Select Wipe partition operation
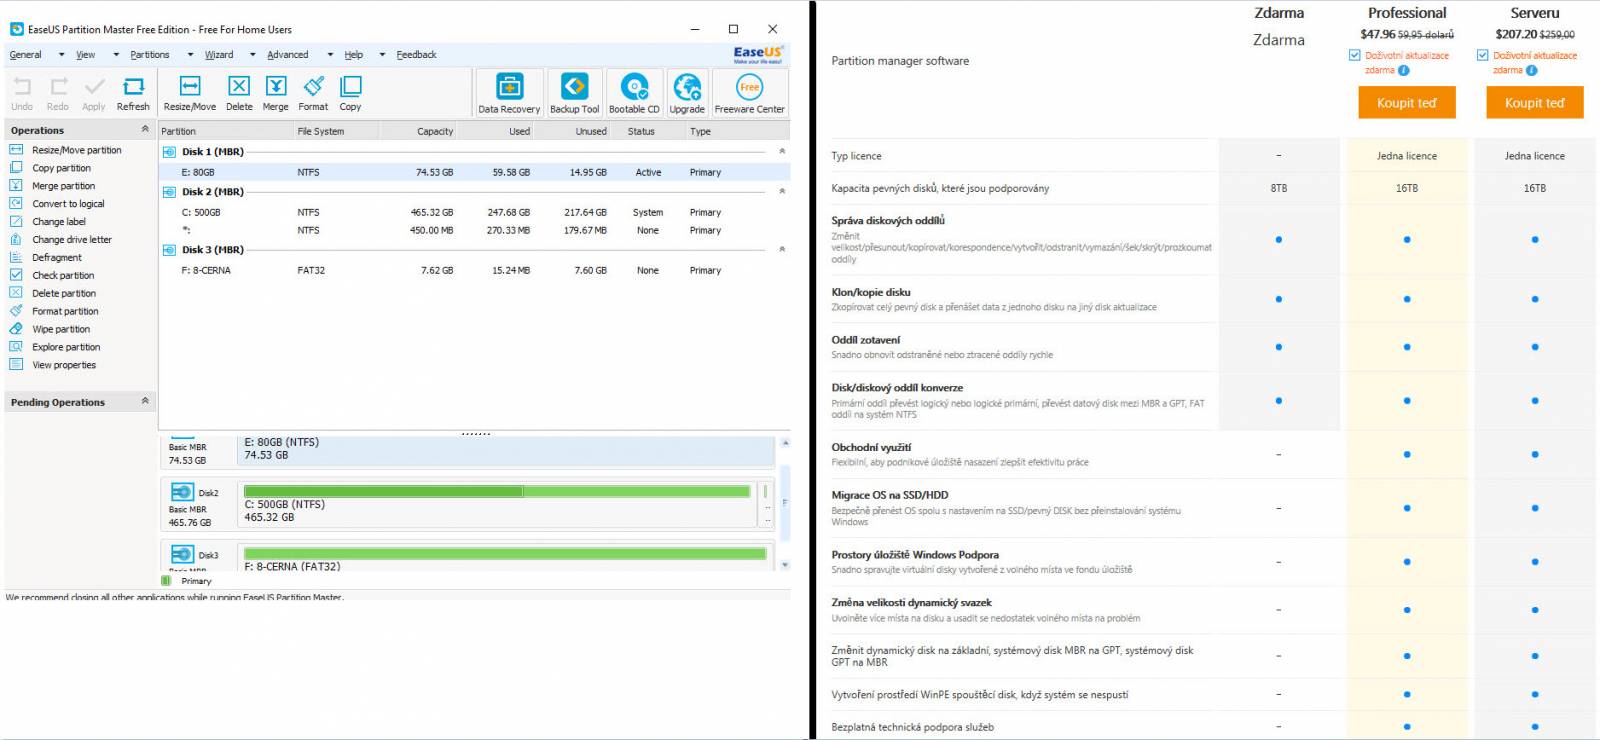Screen dimensions: 1600x740 pos(51,330)
